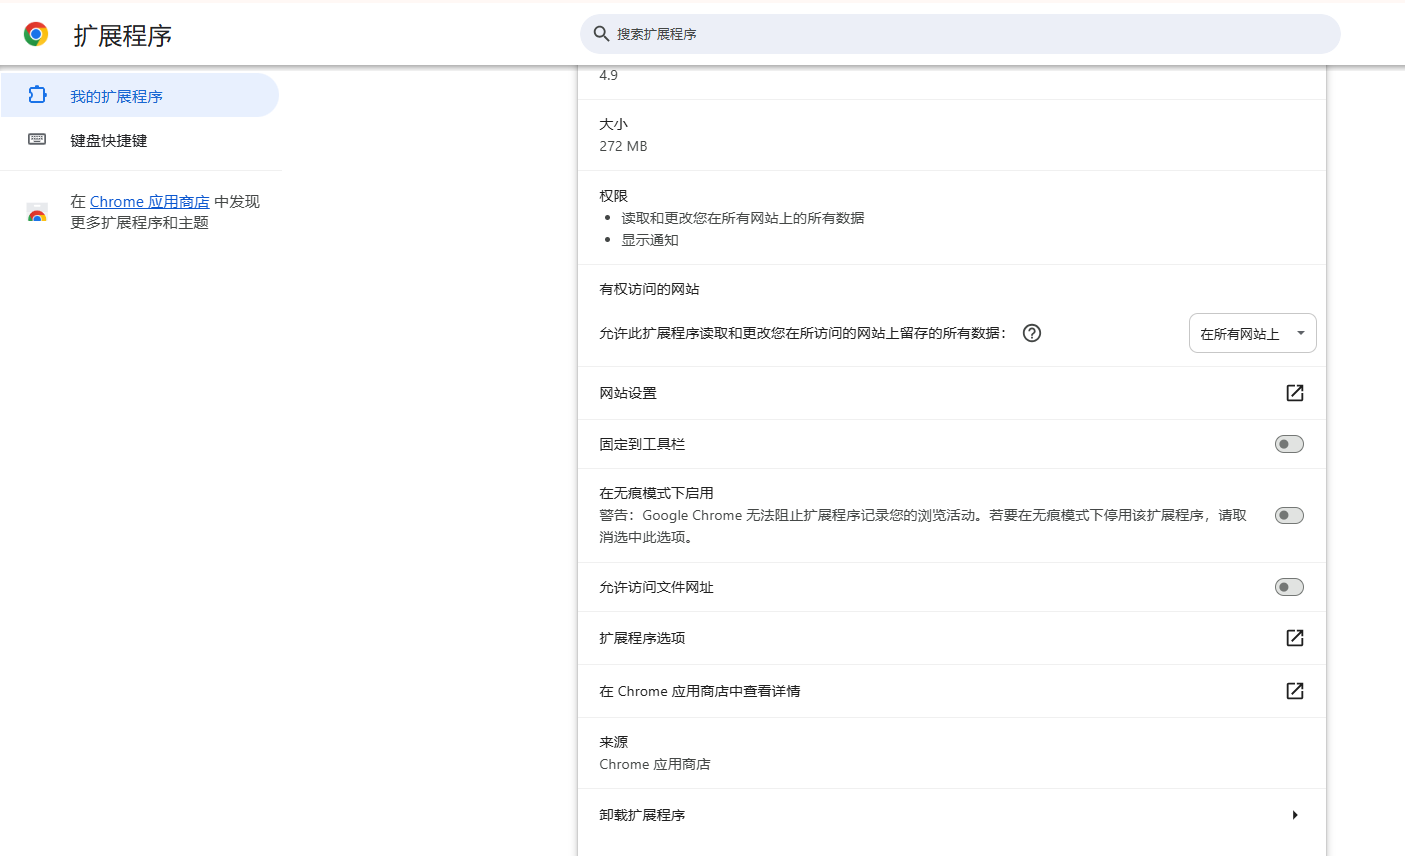Select 我的扩展程序 sidebar item
The image size is (1405, 856).
pos(139,95)
